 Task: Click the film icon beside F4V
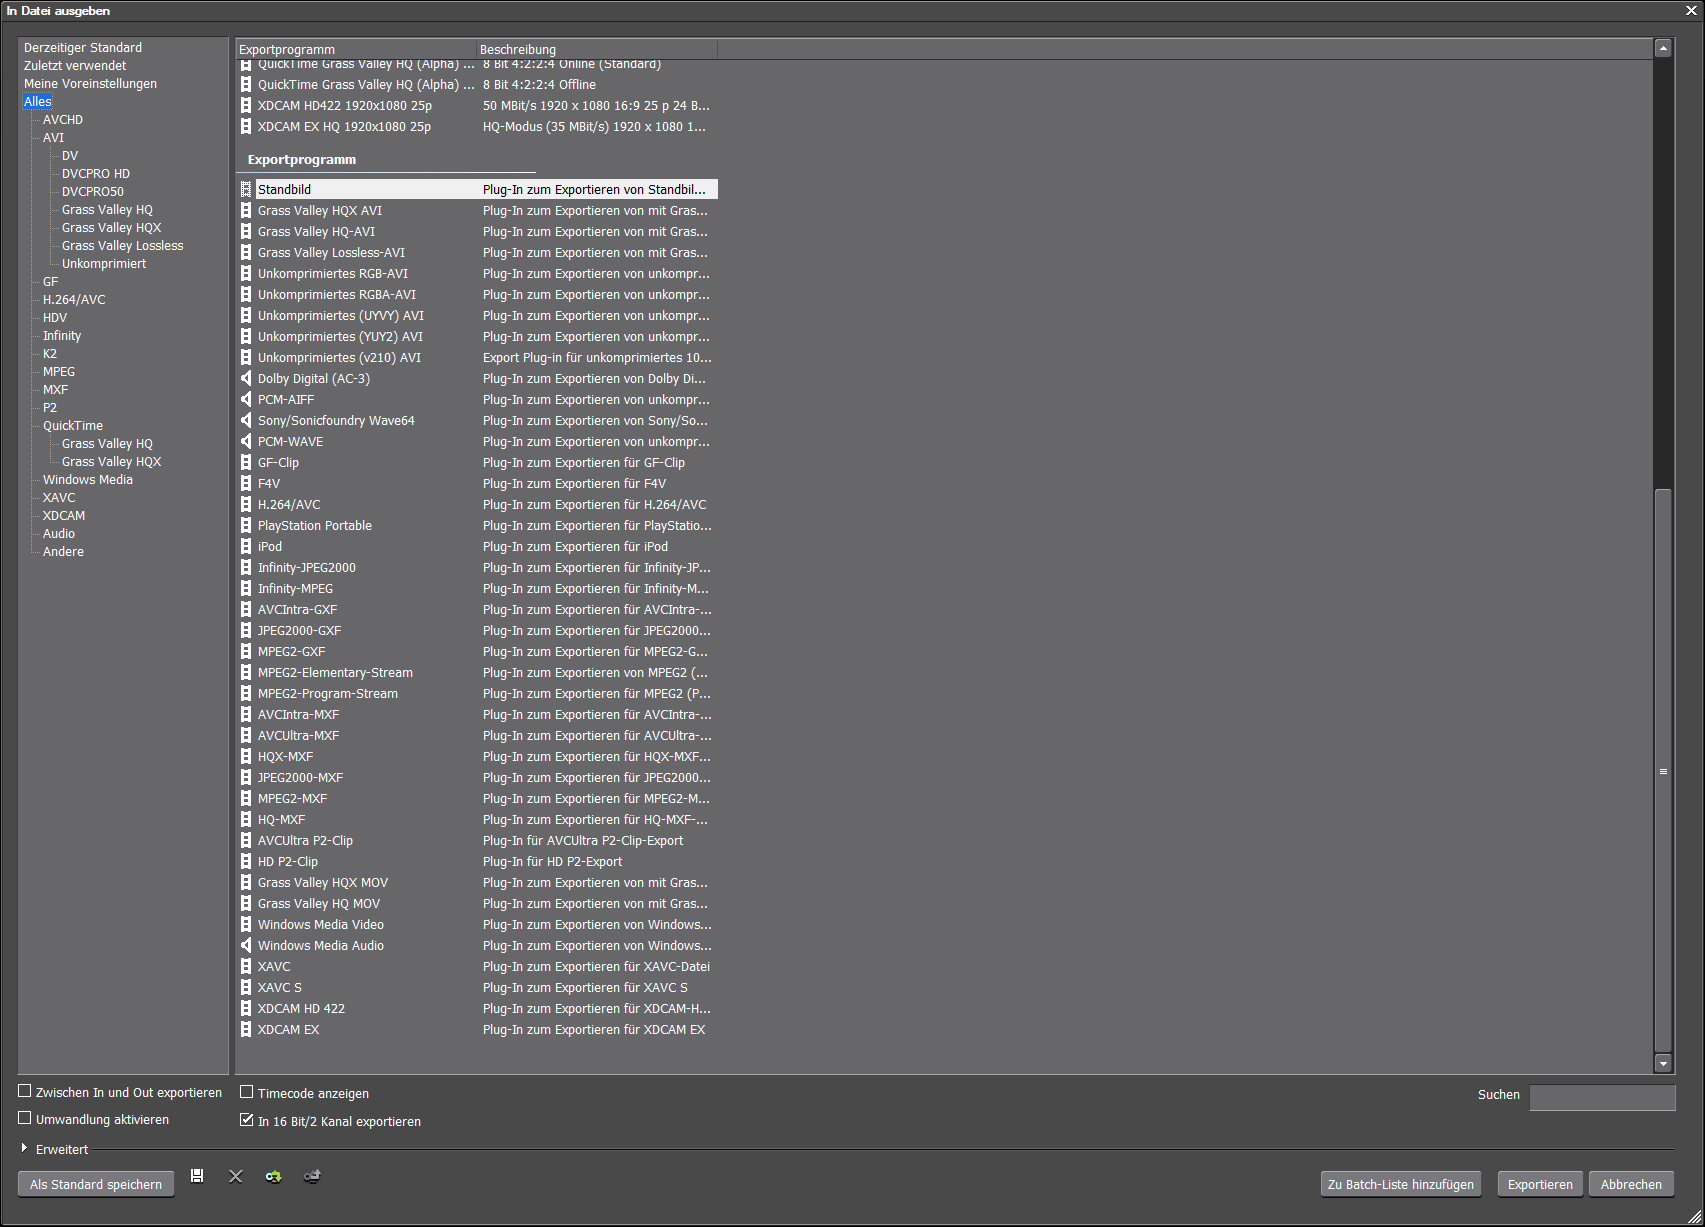tap(246, 483)
